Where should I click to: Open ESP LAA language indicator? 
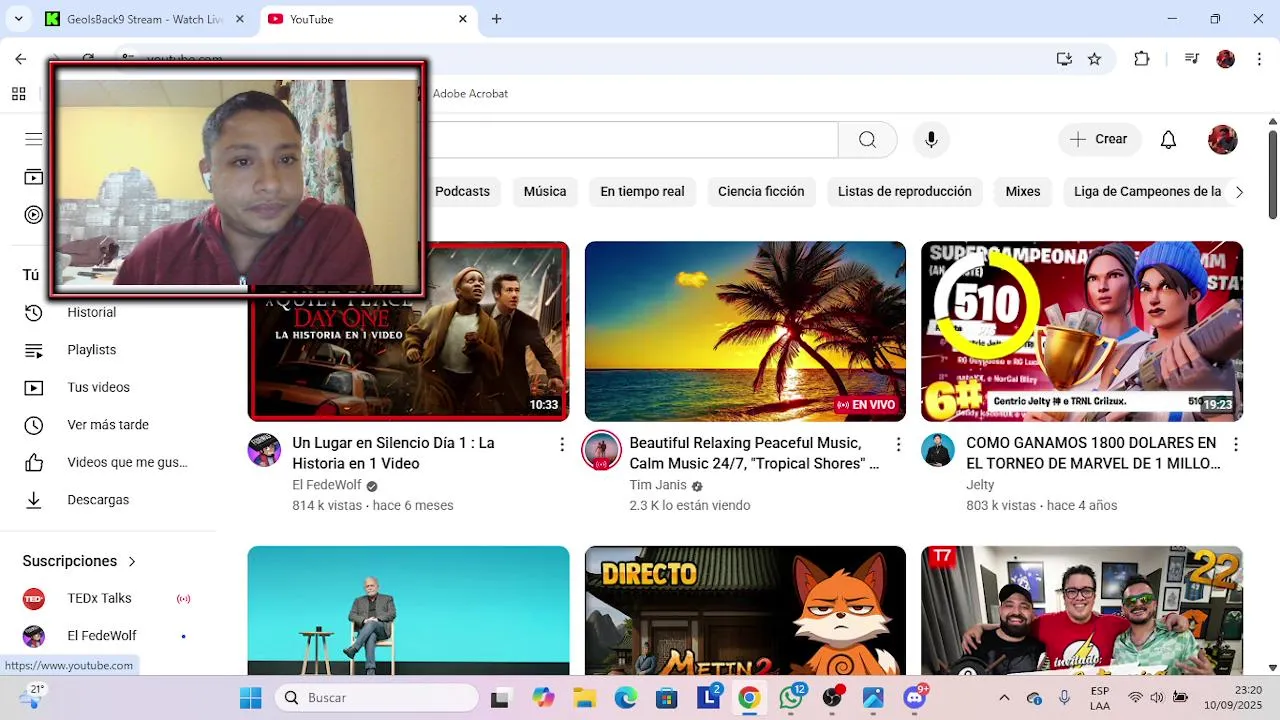click(1099, 698)
